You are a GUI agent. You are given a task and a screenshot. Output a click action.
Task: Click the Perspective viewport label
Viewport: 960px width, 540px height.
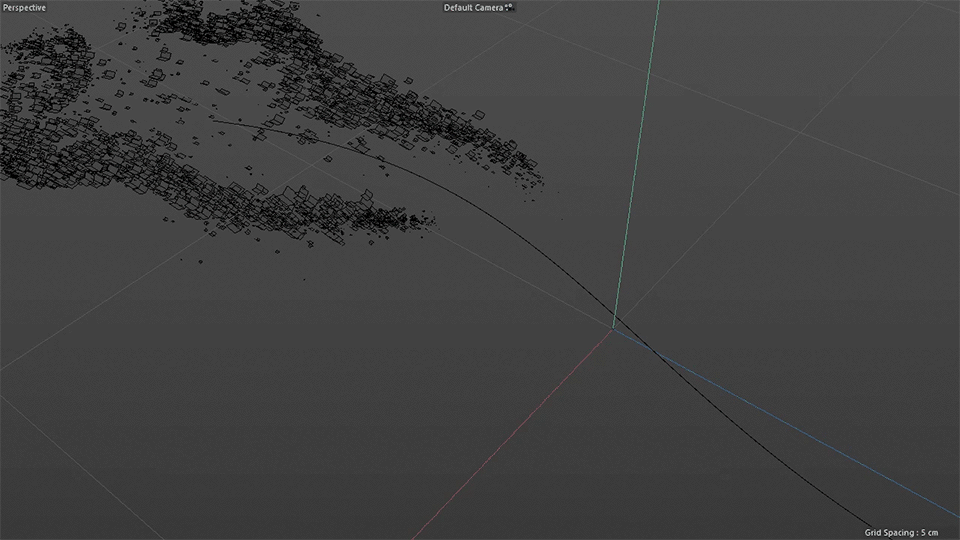24,8
